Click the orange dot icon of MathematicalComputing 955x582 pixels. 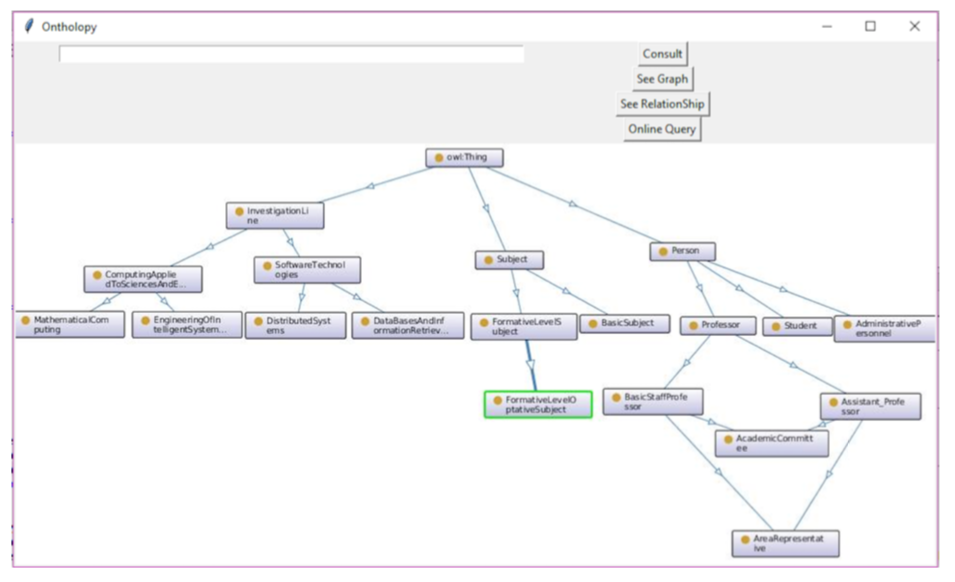pyautogui.click(x=26, y=320)
